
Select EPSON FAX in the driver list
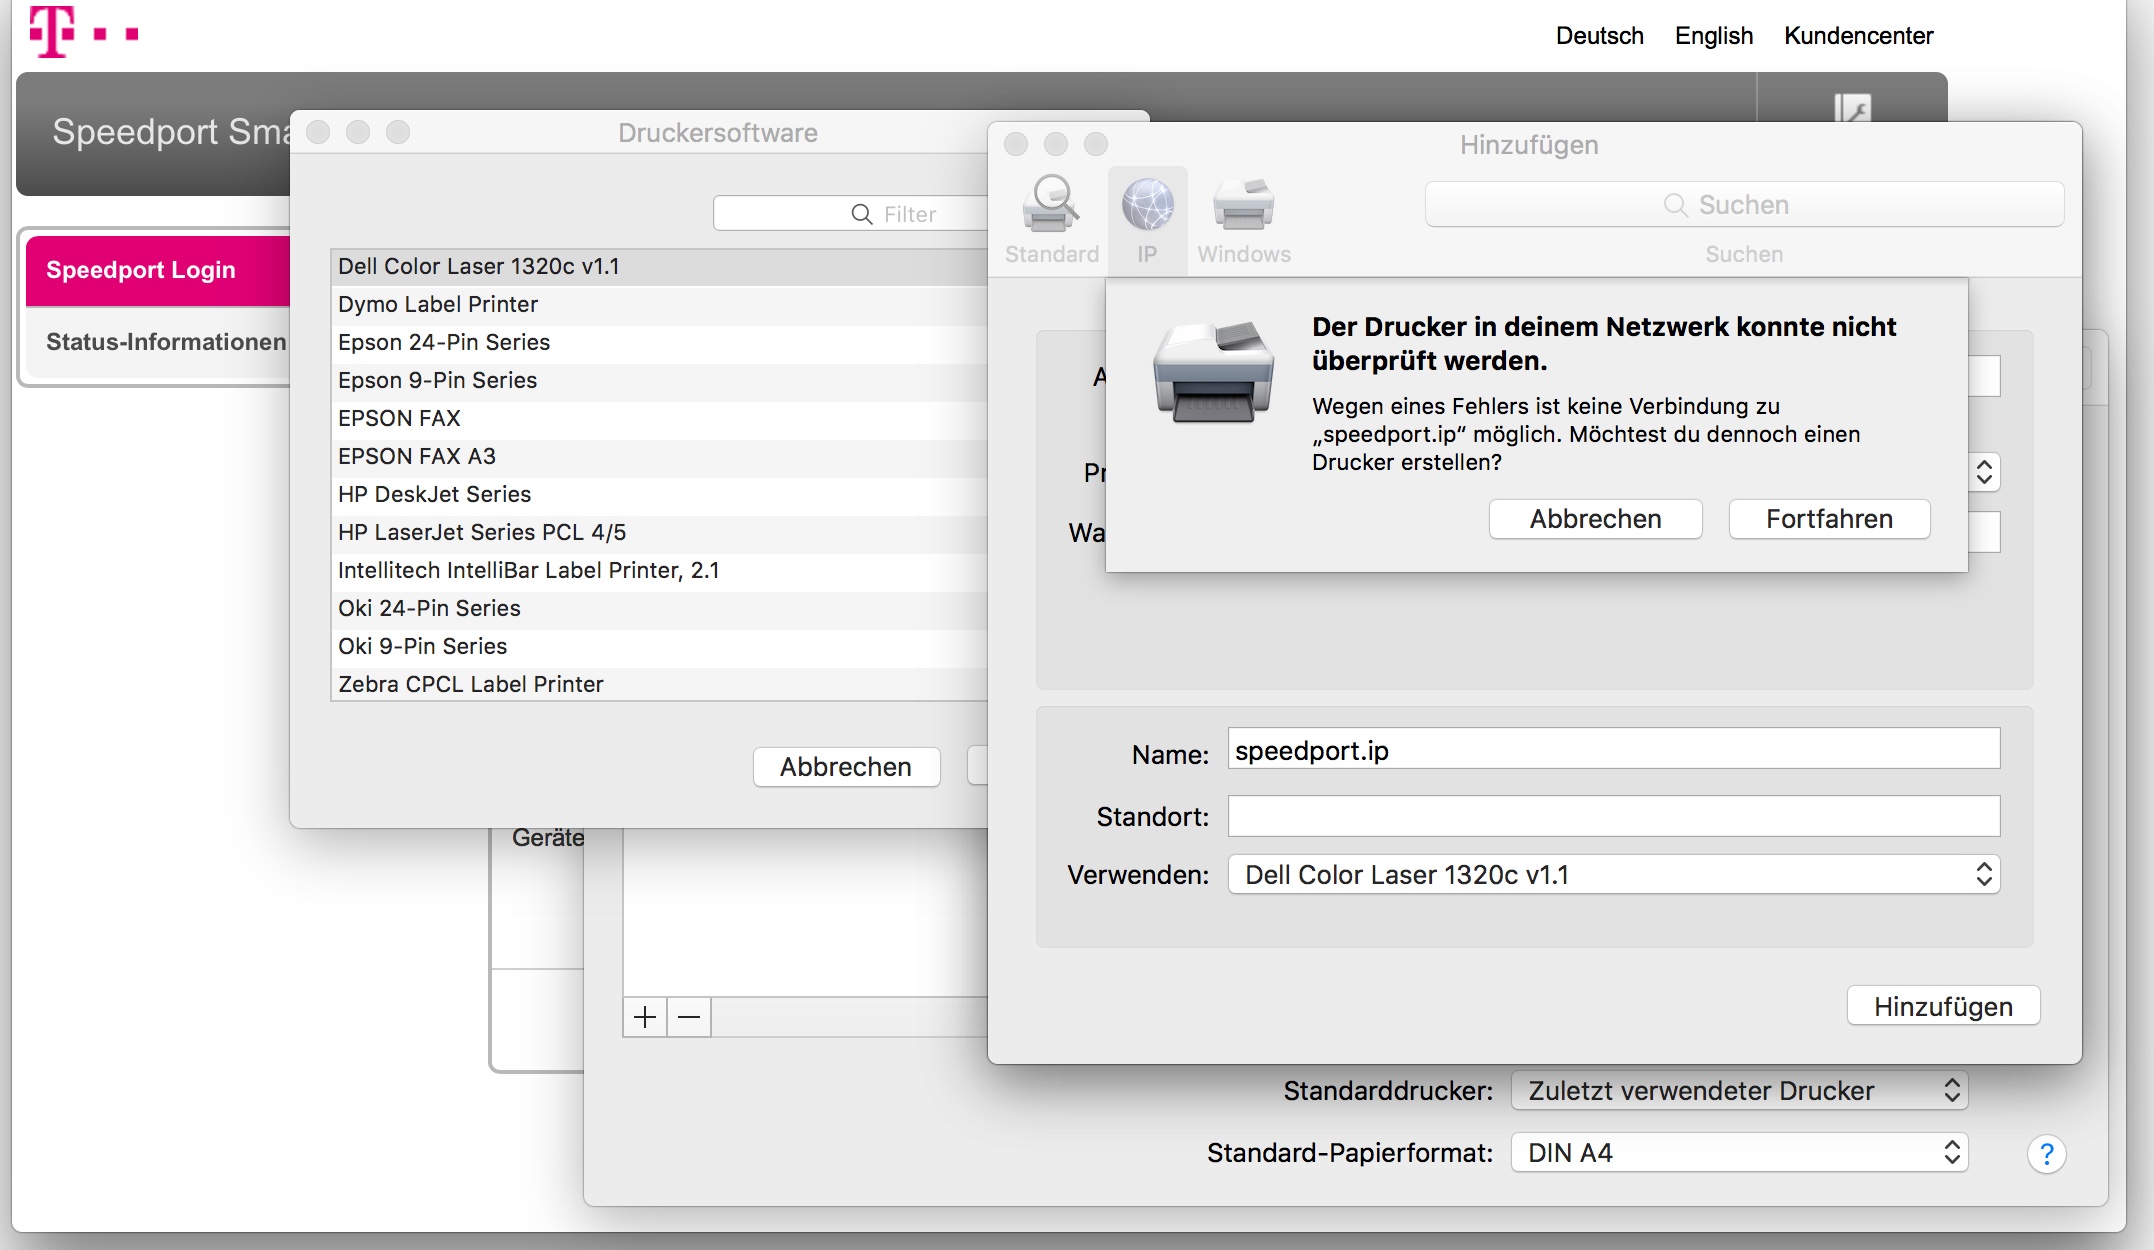point(659,419)
